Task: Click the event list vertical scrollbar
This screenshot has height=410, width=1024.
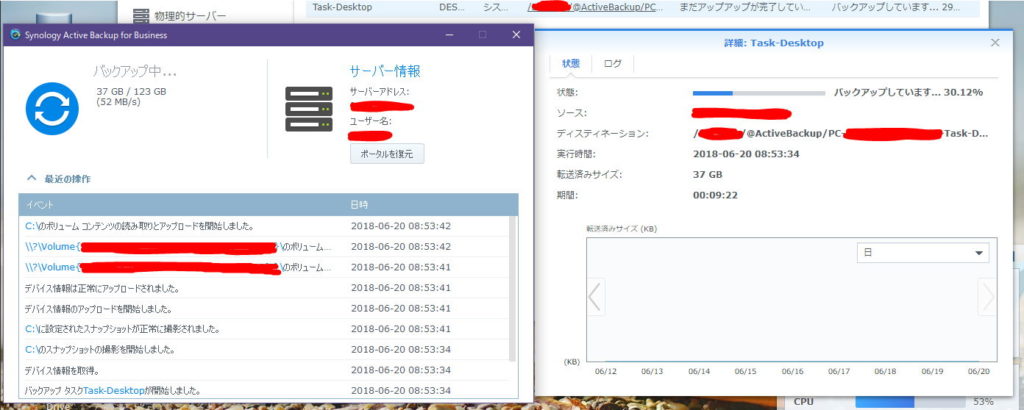Action: [513, 287]
